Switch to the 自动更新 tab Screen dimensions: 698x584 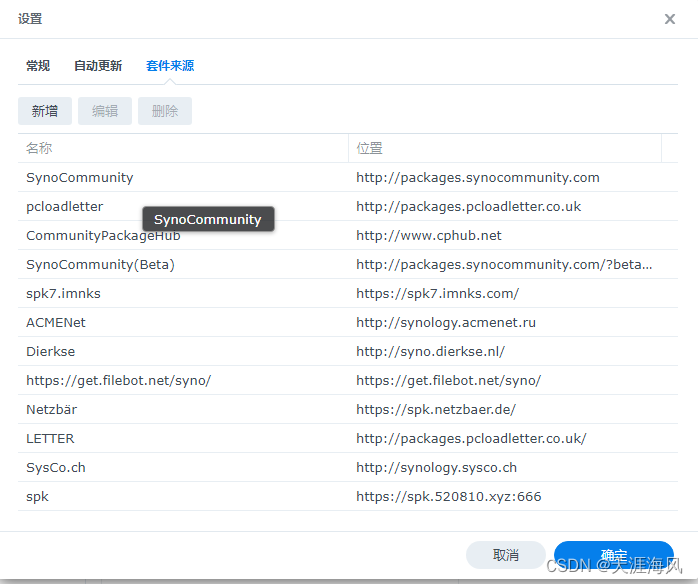98,66
